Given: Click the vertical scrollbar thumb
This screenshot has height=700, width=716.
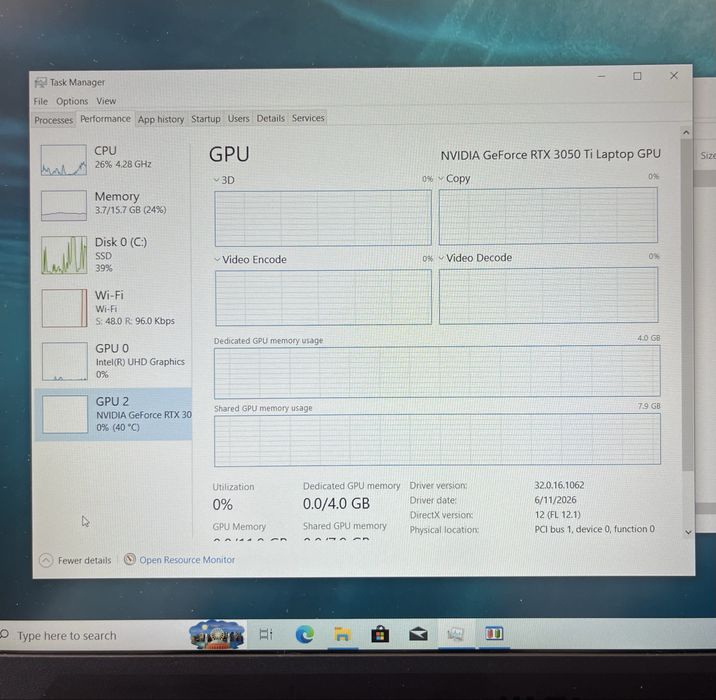Looking at the screenshot, I should pos(686,304).
